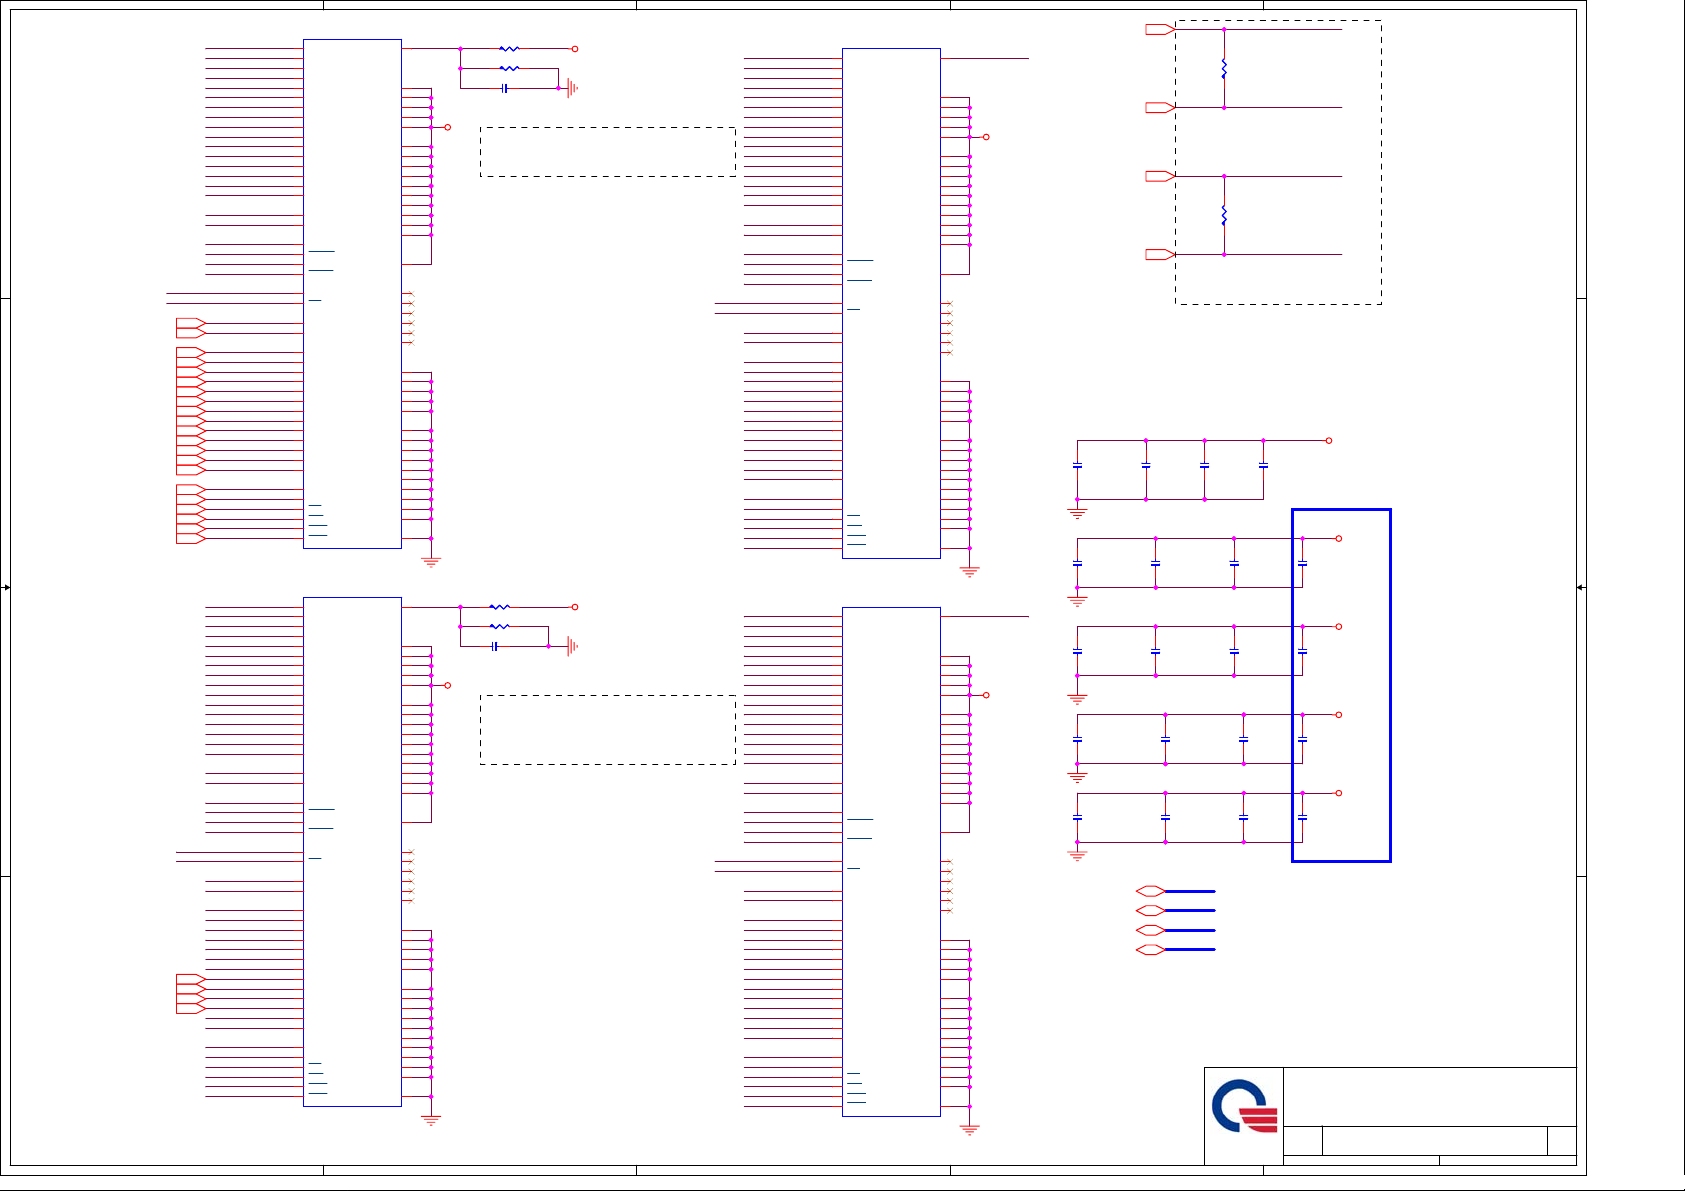Click the lowest port connector of the top-right dashed box

click(x=1160, y=255)
